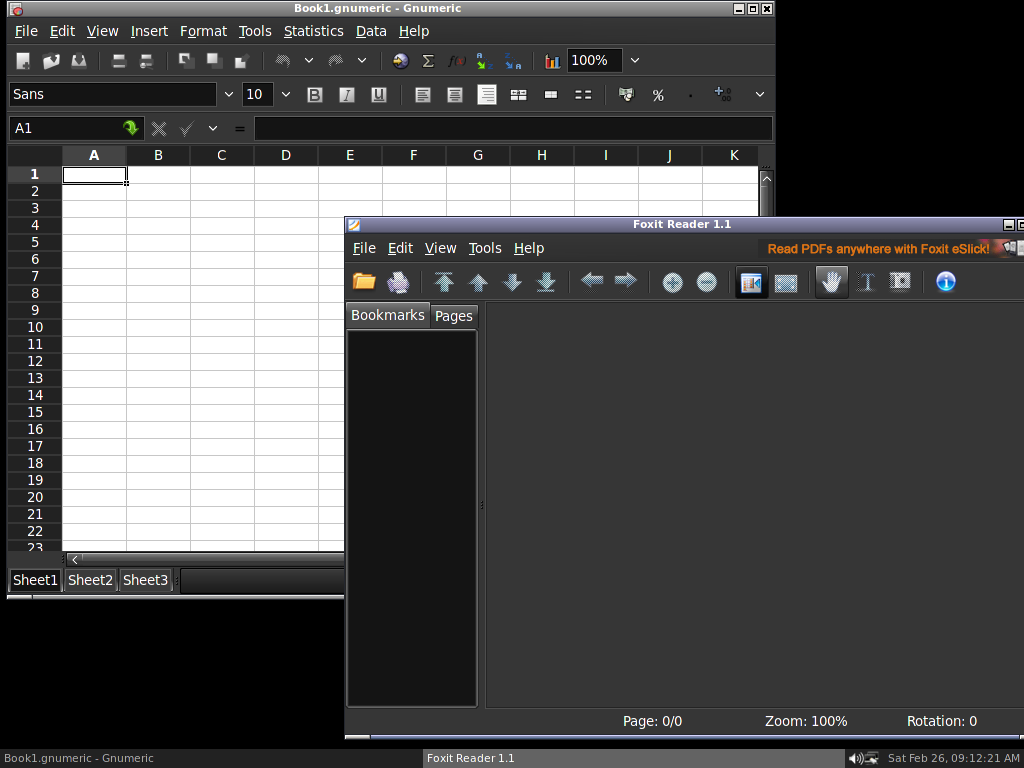Zoom in with Foxit plus icon

(672, 282)
